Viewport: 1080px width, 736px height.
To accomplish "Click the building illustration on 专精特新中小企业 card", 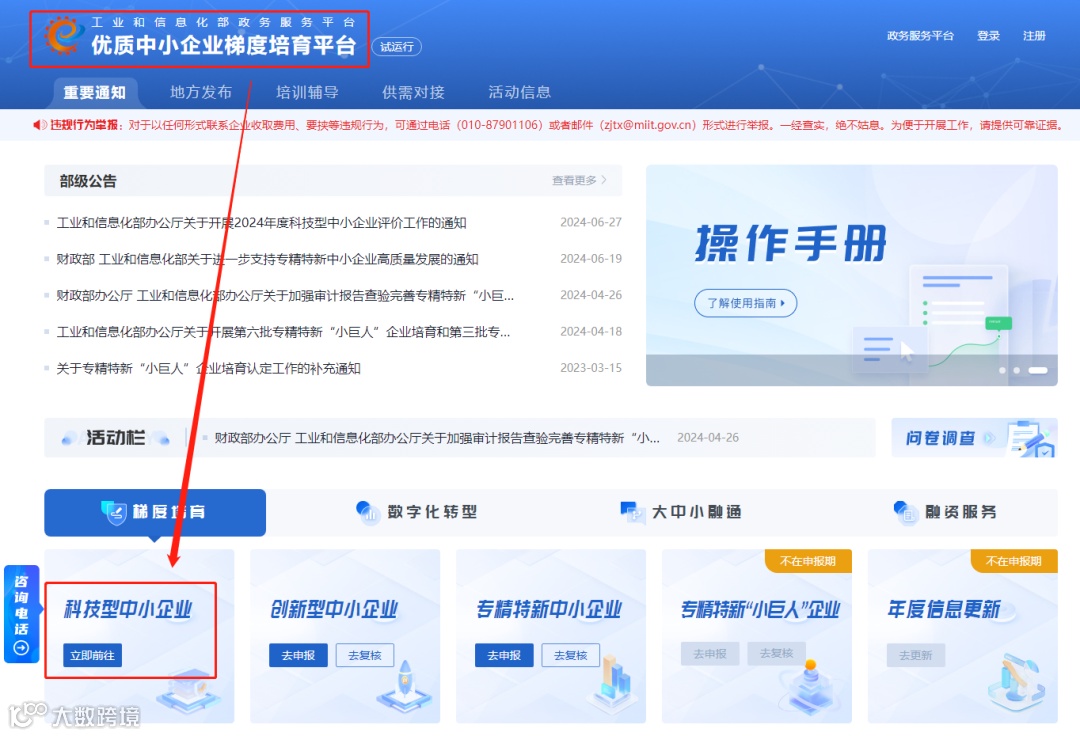I will (x=613, y=682).
